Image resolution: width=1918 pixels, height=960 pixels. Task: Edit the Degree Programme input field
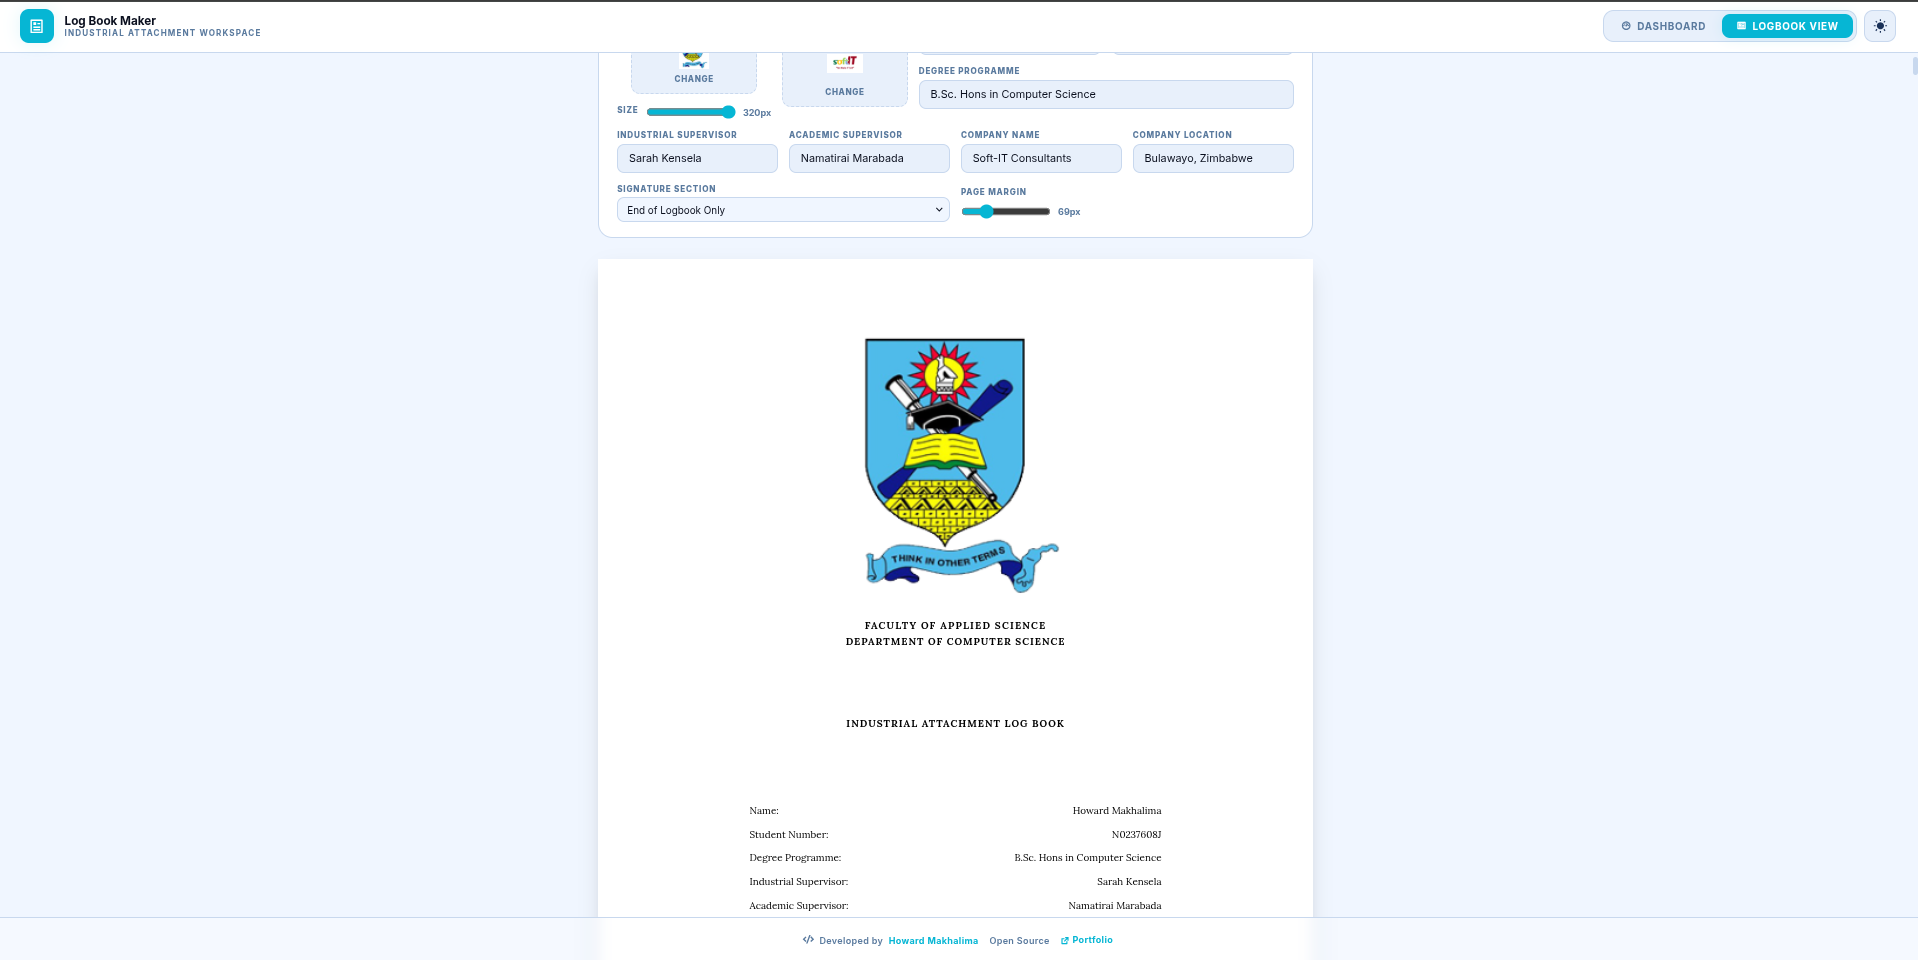pyautogui.click(x=1106, y=94)
